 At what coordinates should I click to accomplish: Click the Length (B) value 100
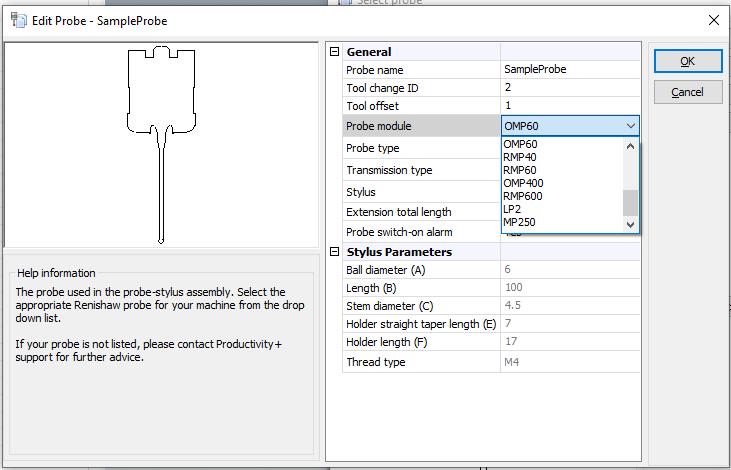pos(570,288)
